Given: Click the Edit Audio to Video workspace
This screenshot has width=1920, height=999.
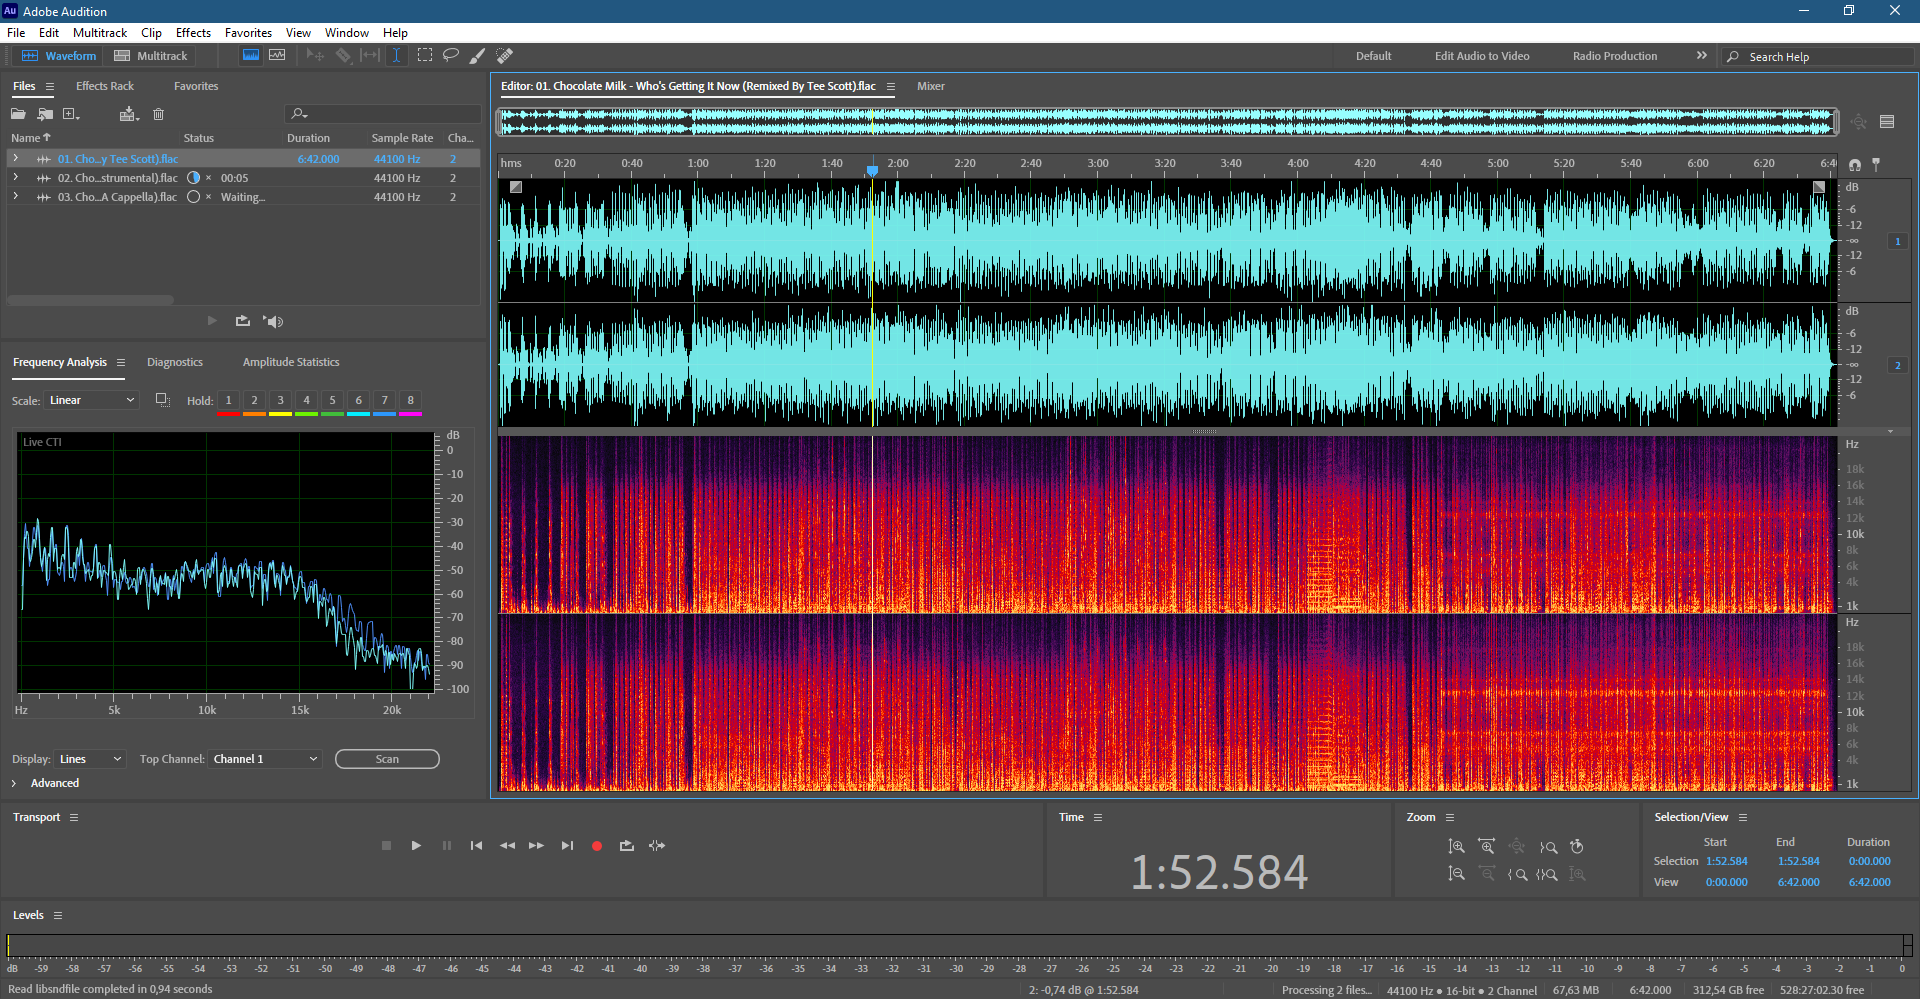Looking at the screenshot, I should tap(1482, 56).
